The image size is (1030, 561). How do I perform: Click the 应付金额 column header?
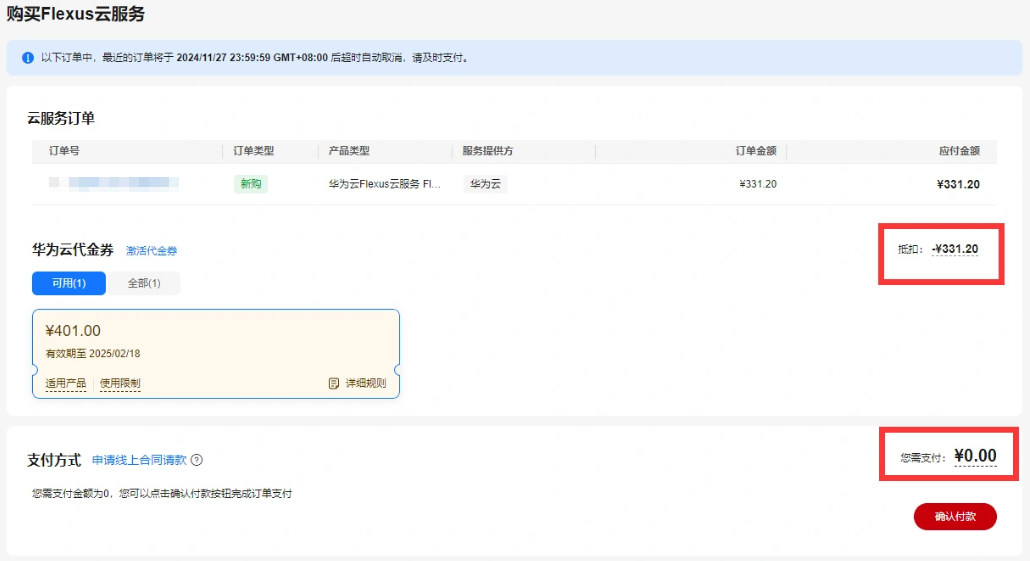[x=959, y=151]
